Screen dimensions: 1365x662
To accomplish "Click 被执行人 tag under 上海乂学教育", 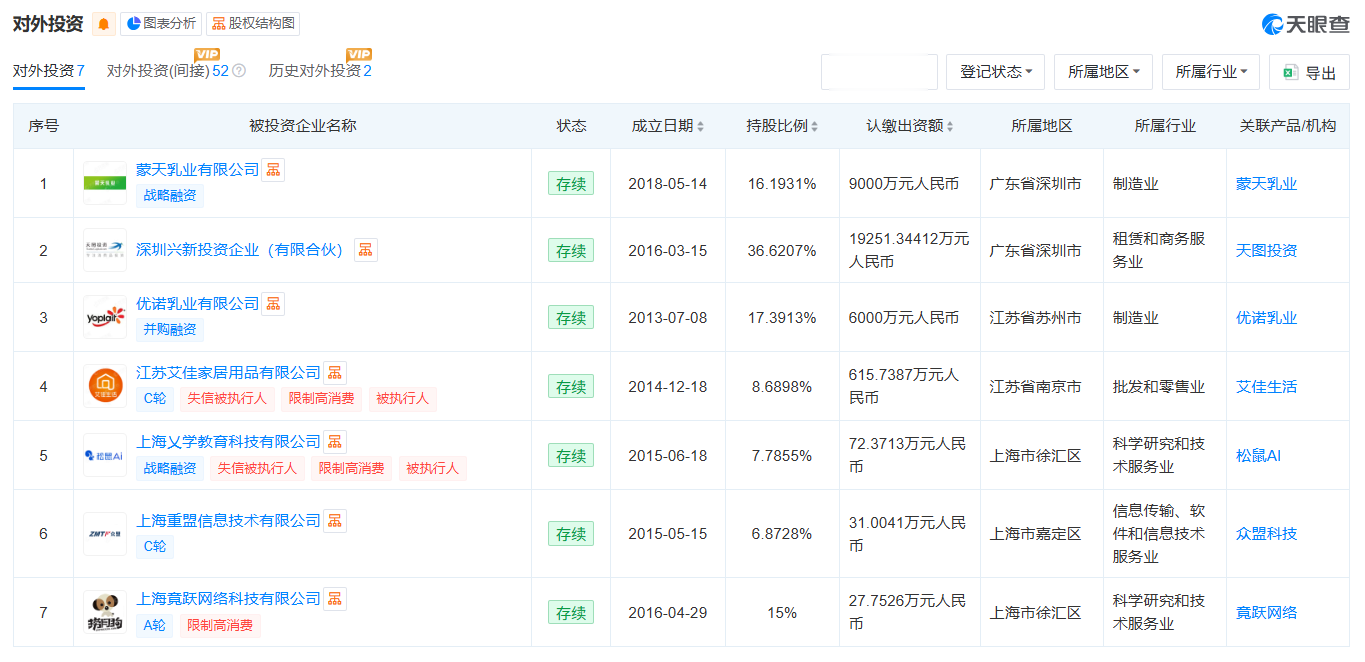I will (432, 468).
